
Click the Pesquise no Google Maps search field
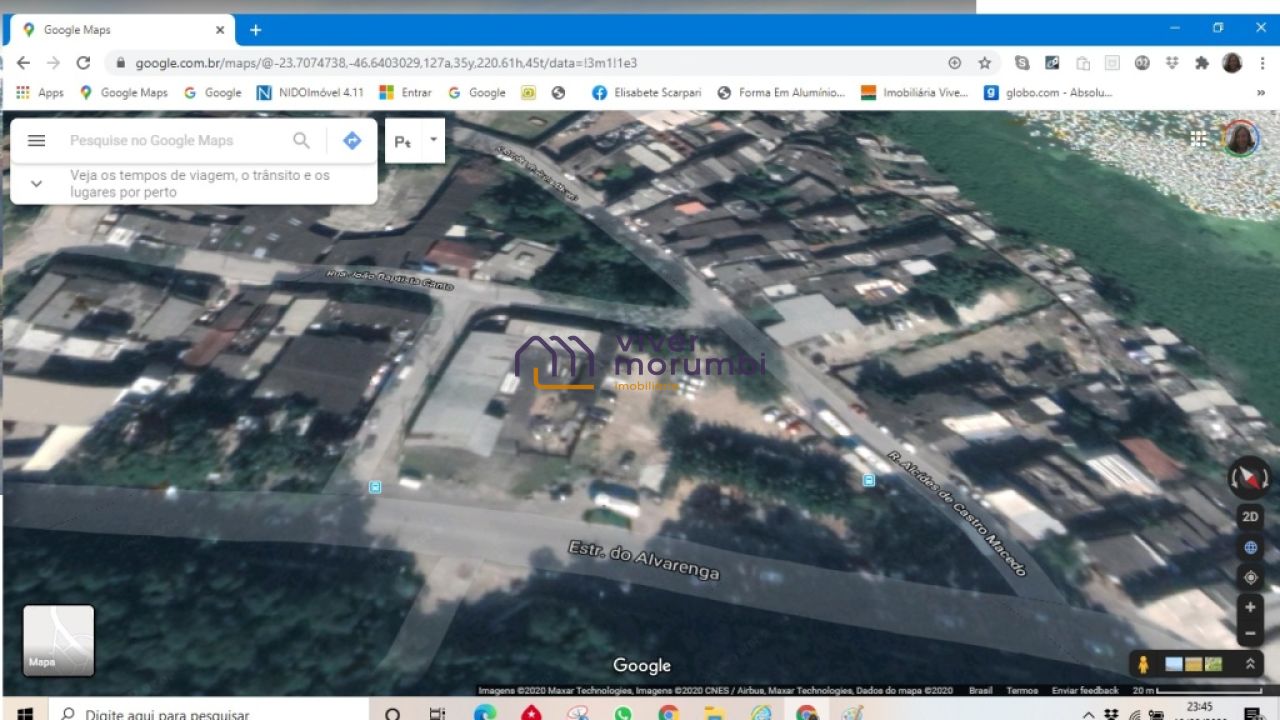175,141
